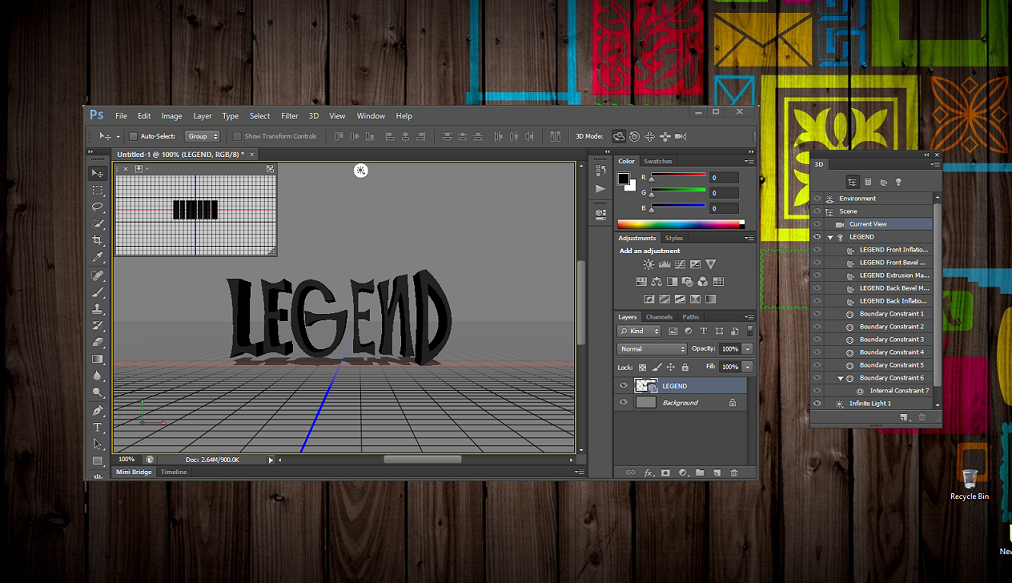Click the color spectrum ramp bar

(x=680, y=224)
